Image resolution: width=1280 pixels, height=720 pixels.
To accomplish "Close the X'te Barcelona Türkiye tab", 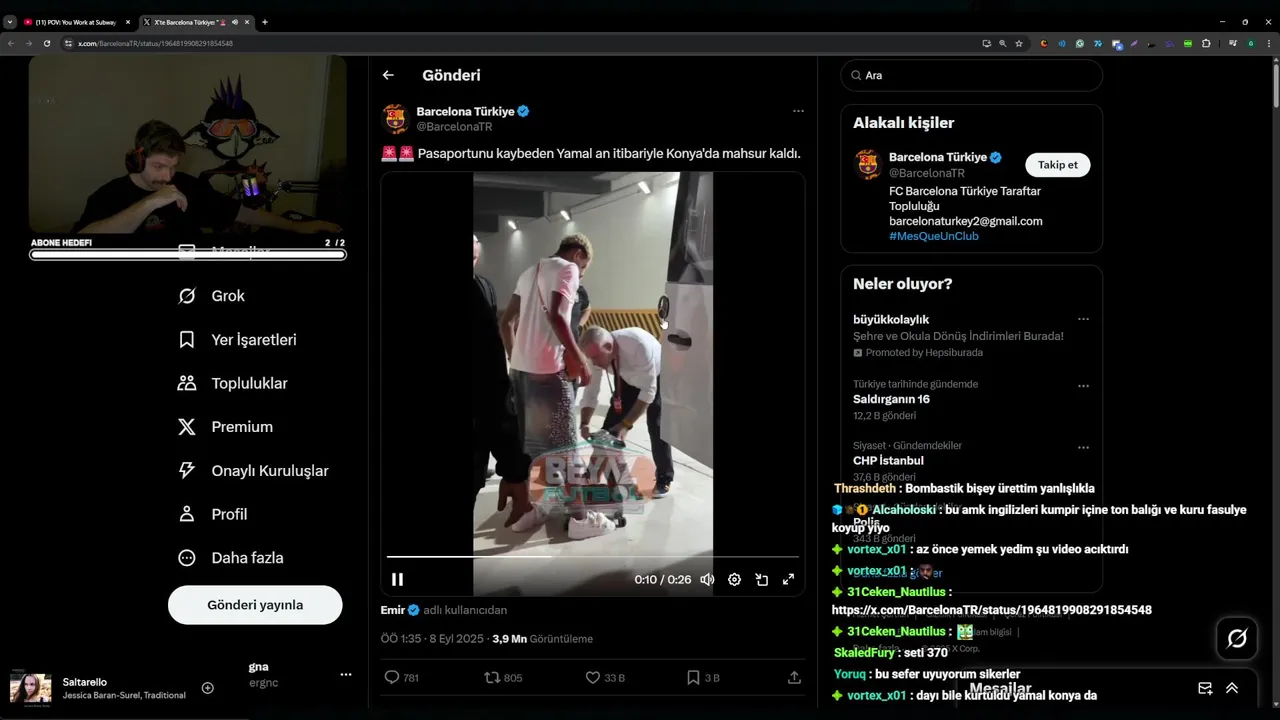I will 248,22.
